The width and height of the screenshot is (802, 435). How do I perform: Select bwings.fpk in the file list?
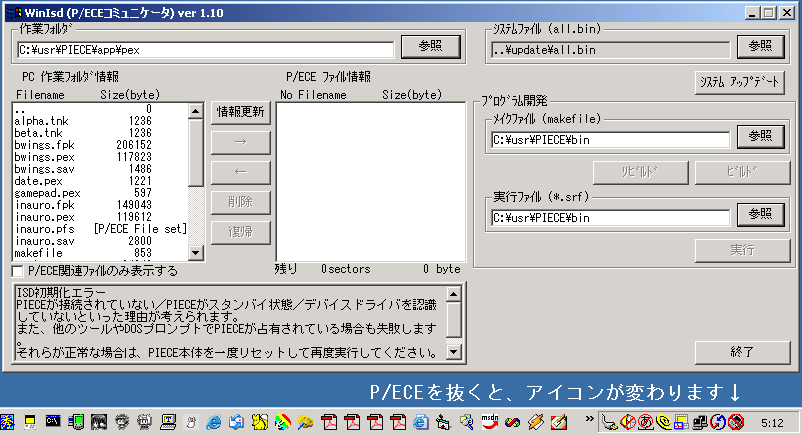pos(101,145)
